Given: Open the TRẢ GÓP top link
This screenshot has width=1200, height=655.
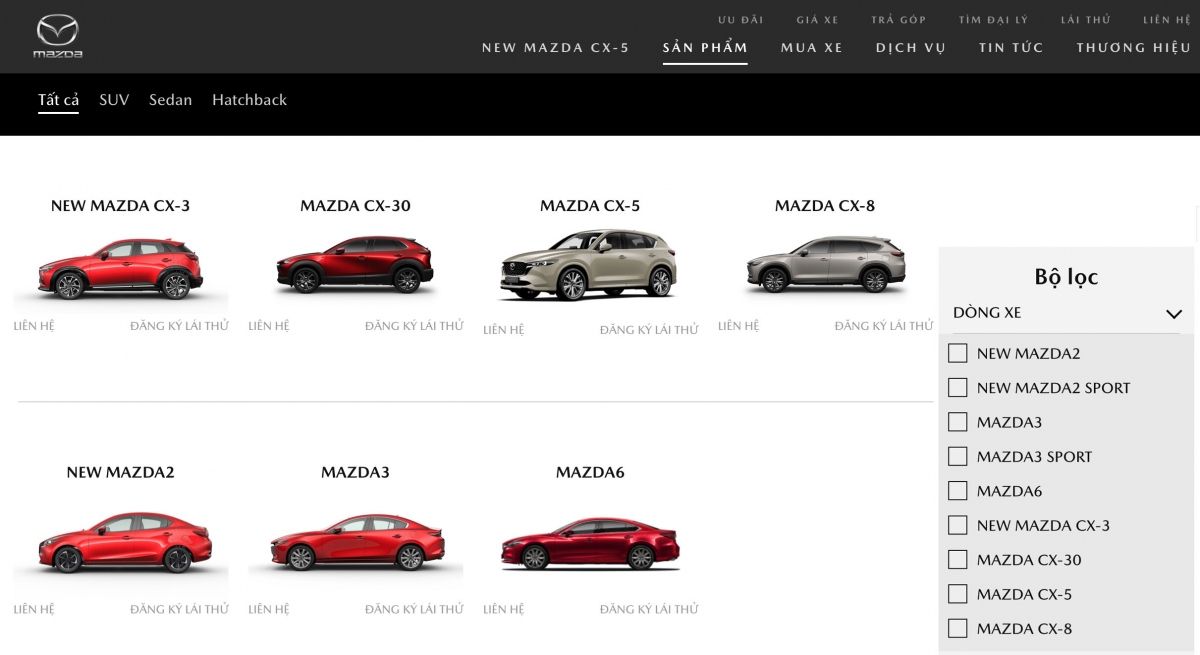Looking at the screenshot, I should click(x=898, y=20).
